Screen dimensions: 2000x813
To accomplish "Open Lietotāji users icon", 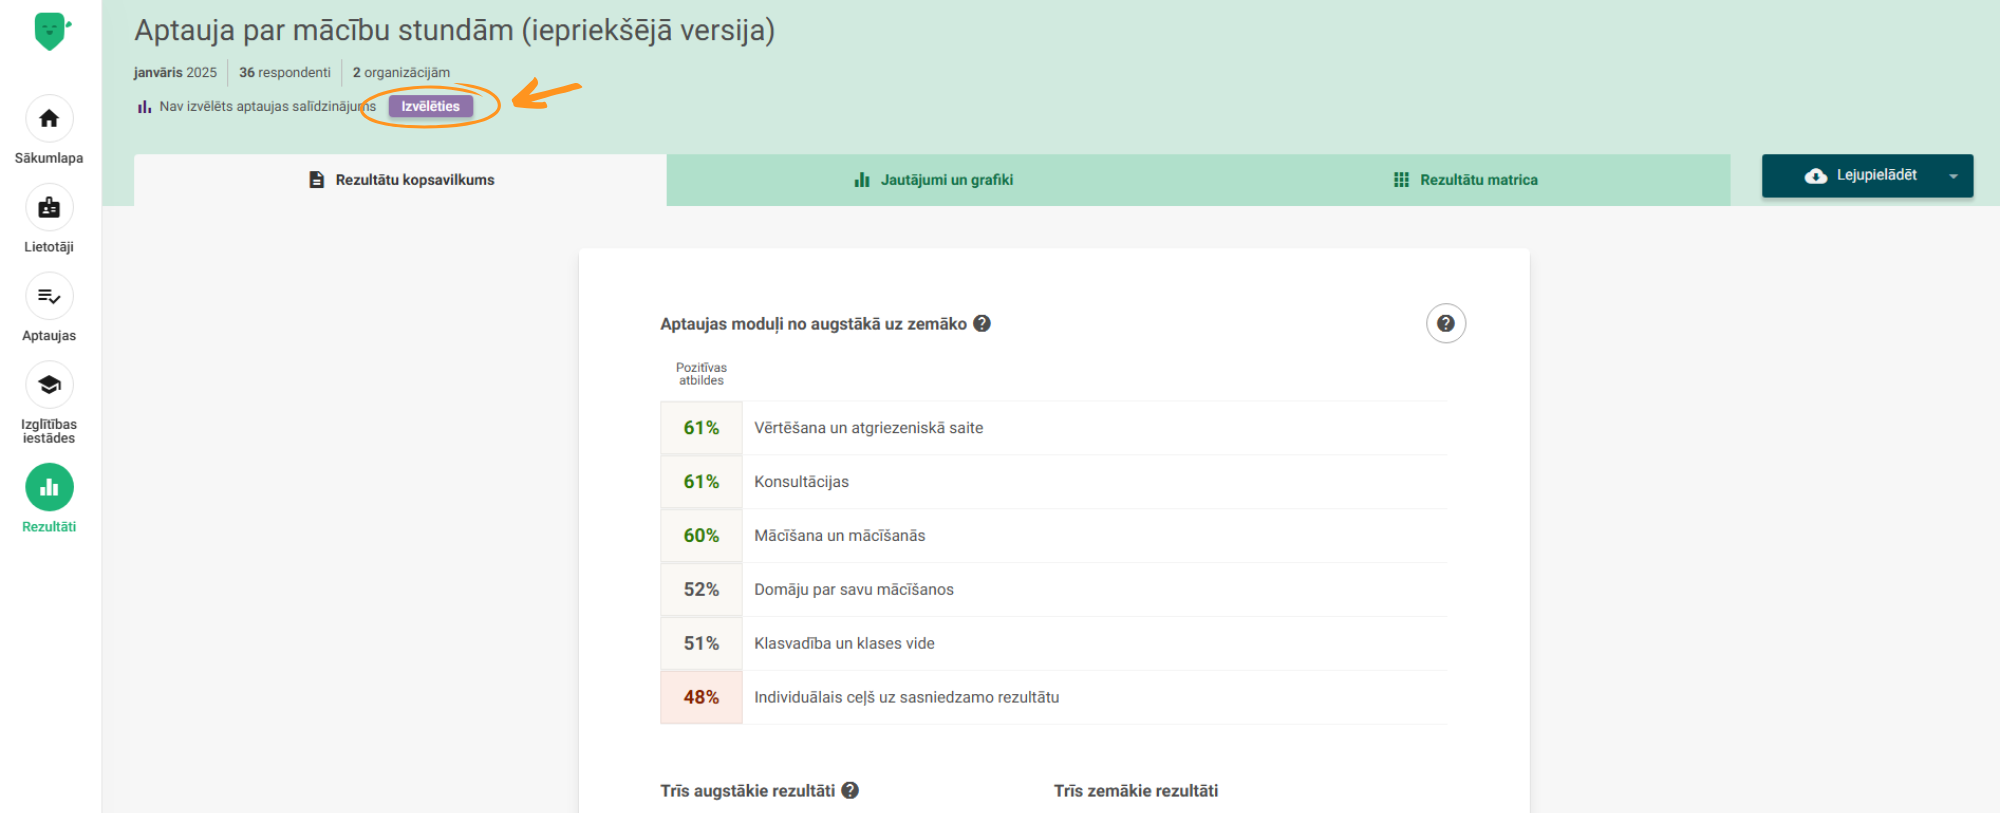I will coord(49,208).
